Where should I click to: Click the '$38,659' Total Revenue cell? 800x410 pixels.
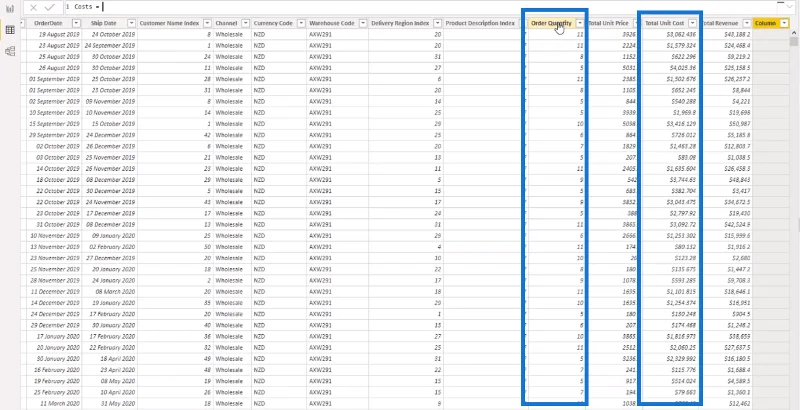[726, 337]
